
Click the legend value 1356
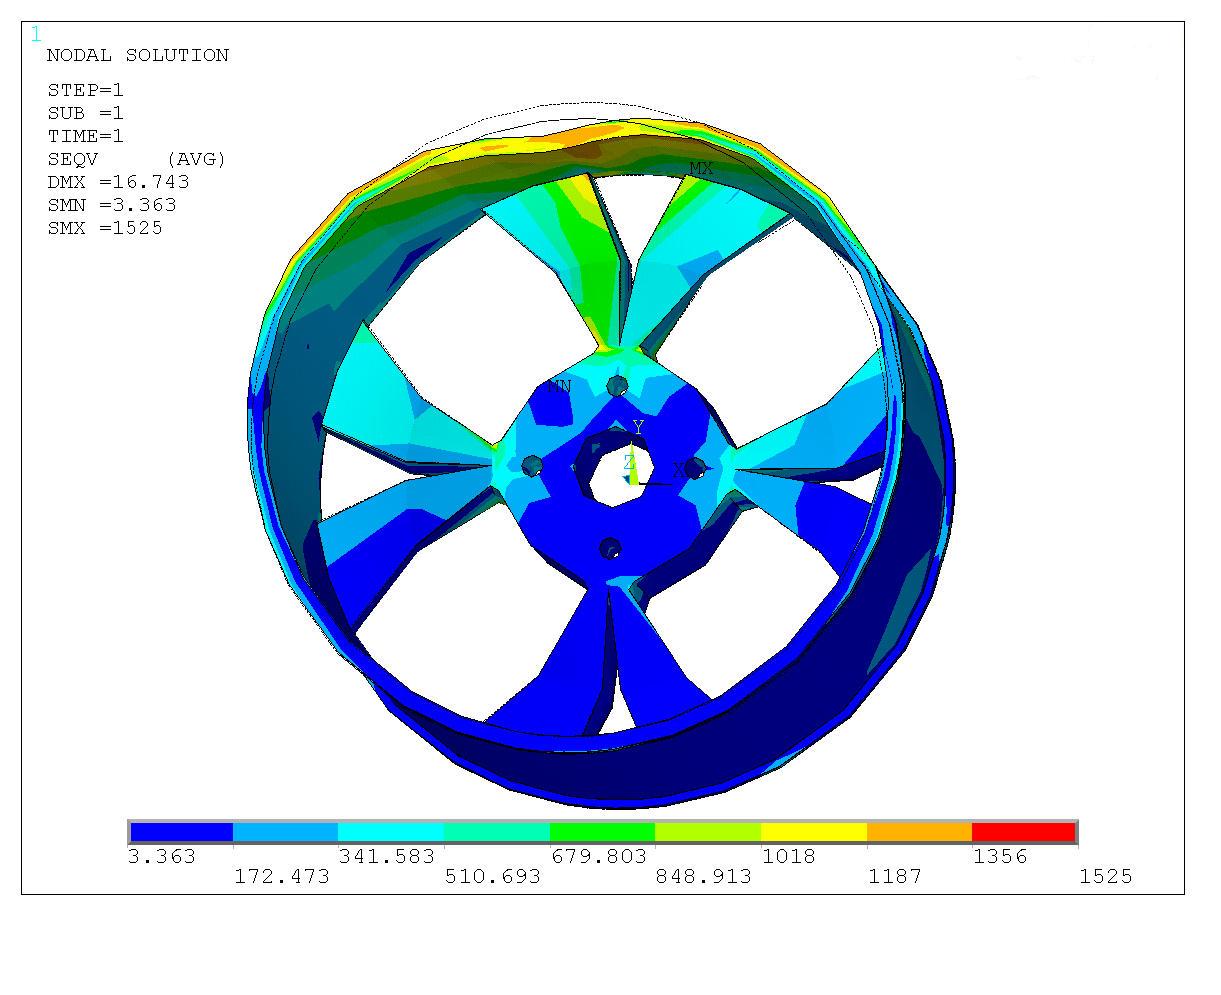click(x=1000, y=857)
